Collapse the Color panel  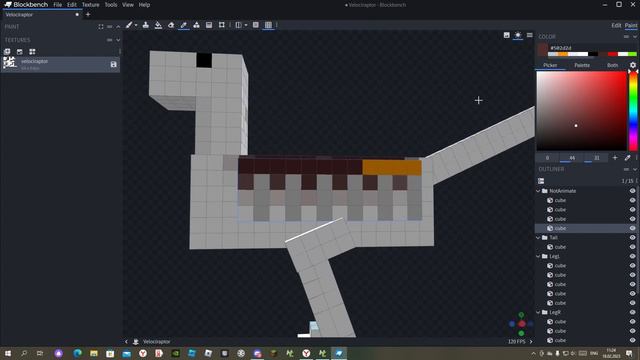pos(635,37)
